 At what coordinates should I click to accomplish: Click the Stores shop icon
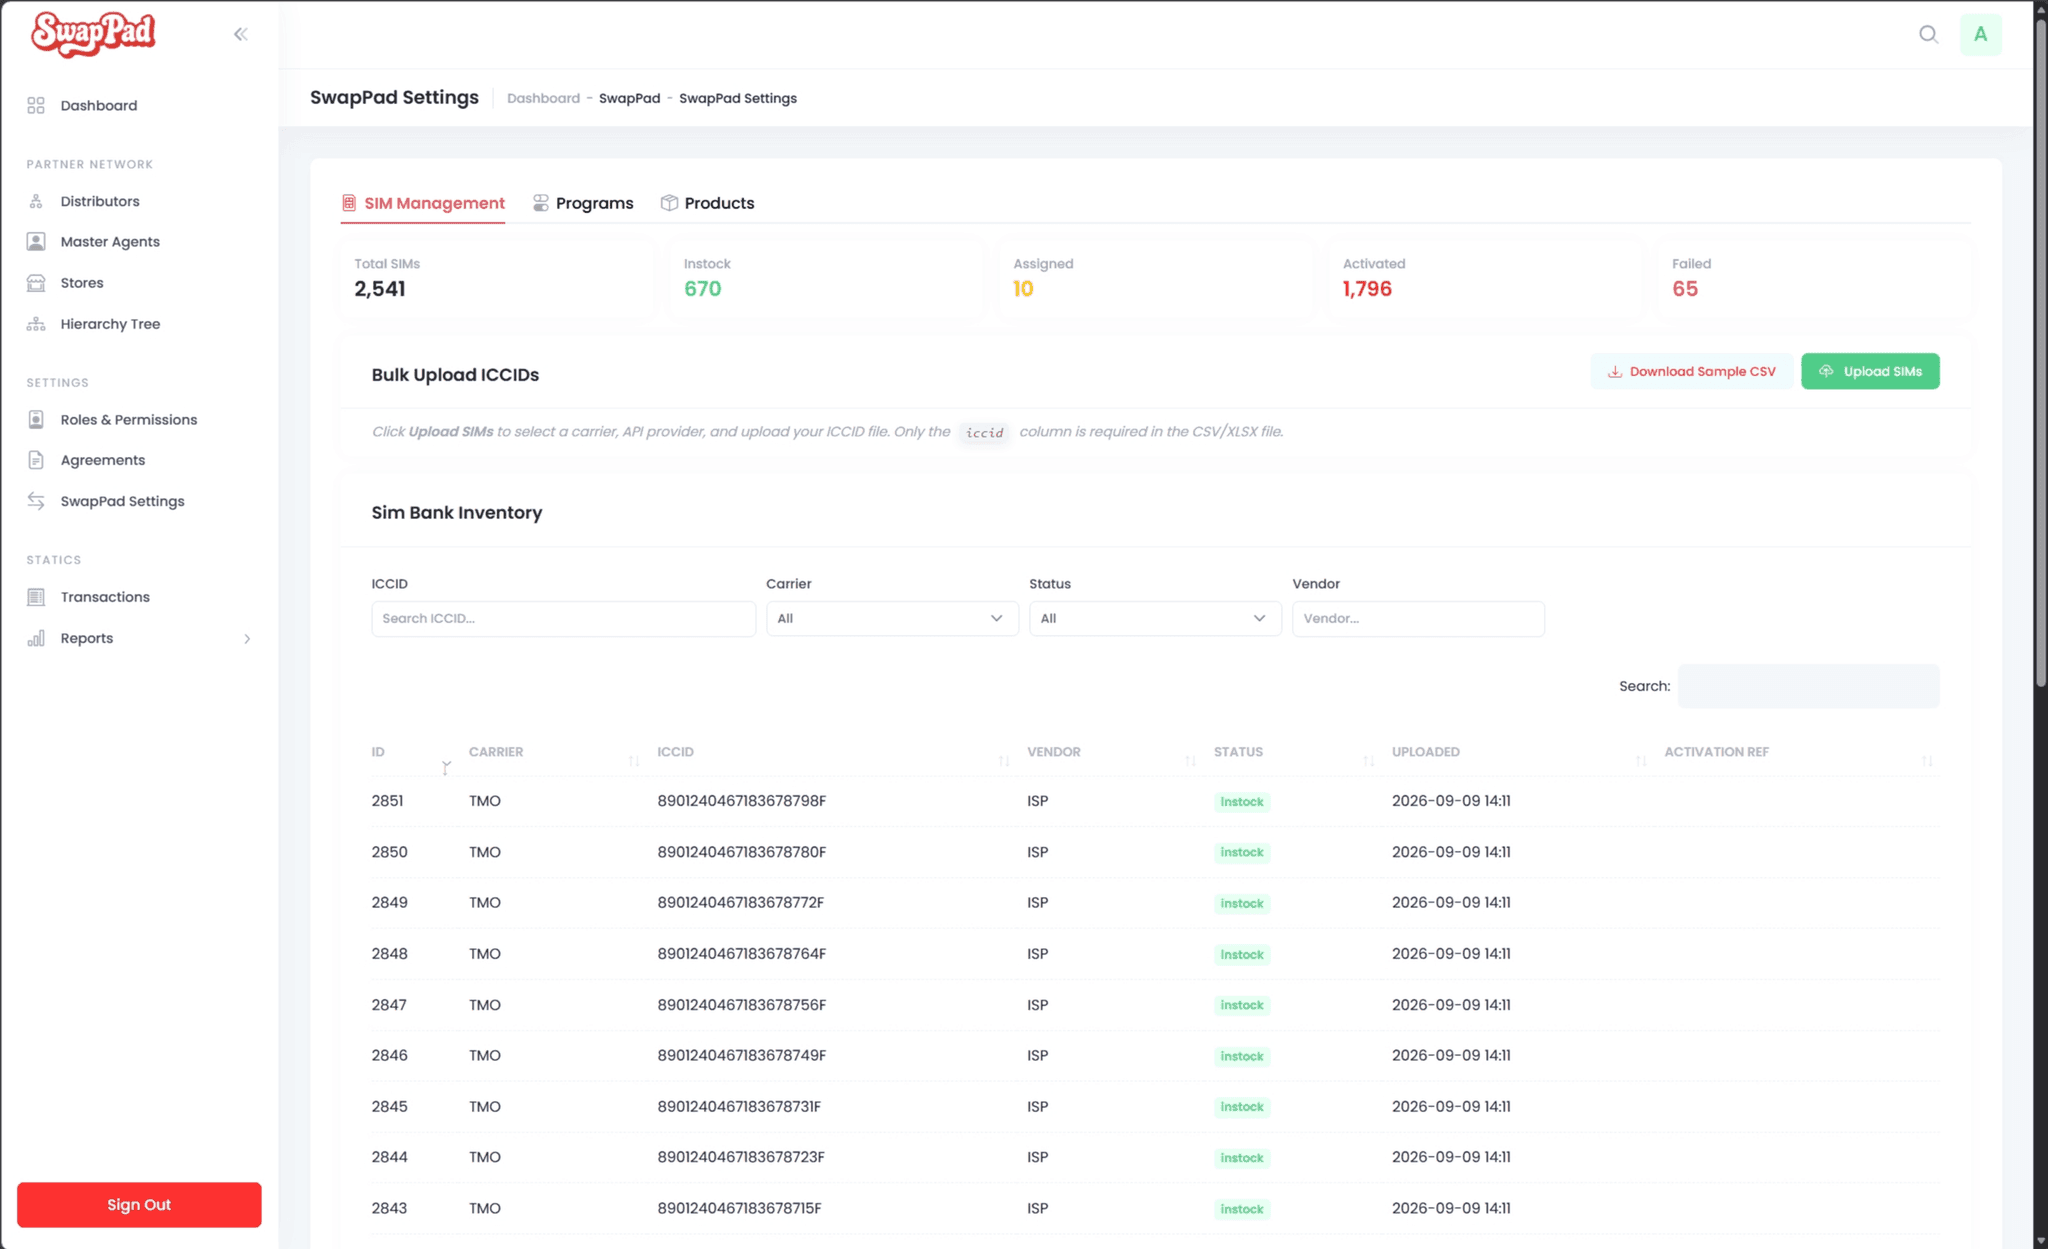(x=36, y=283)
